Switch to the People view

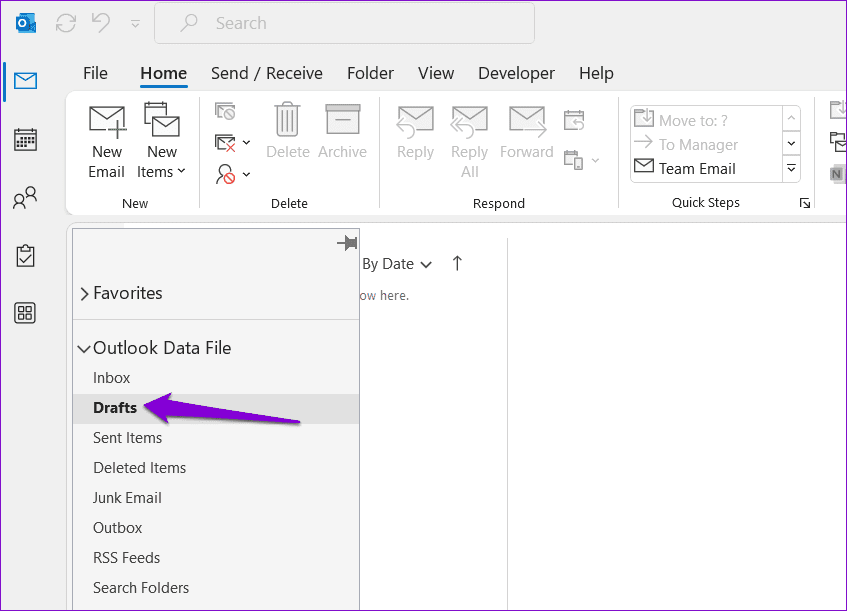24,197
